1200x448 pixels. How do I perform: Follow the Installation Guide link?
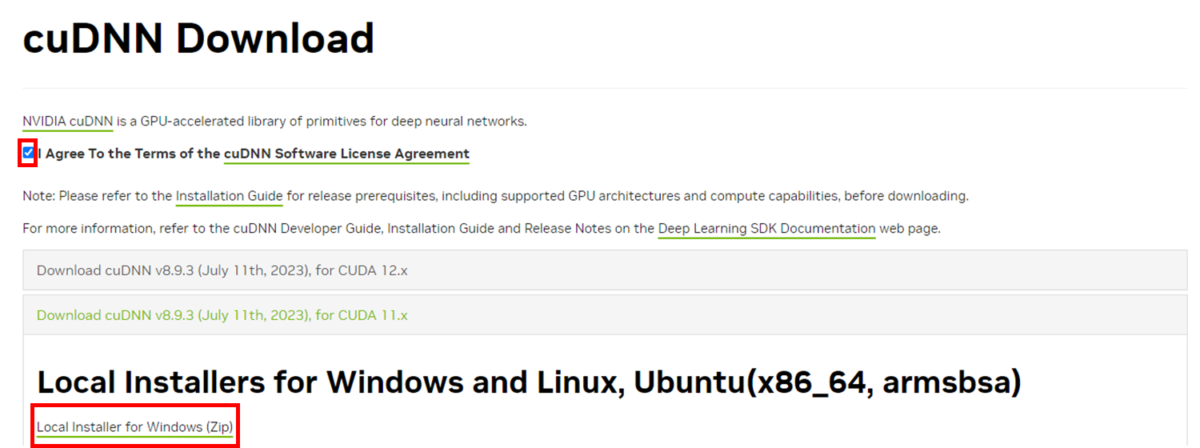[x=229, y=195]
